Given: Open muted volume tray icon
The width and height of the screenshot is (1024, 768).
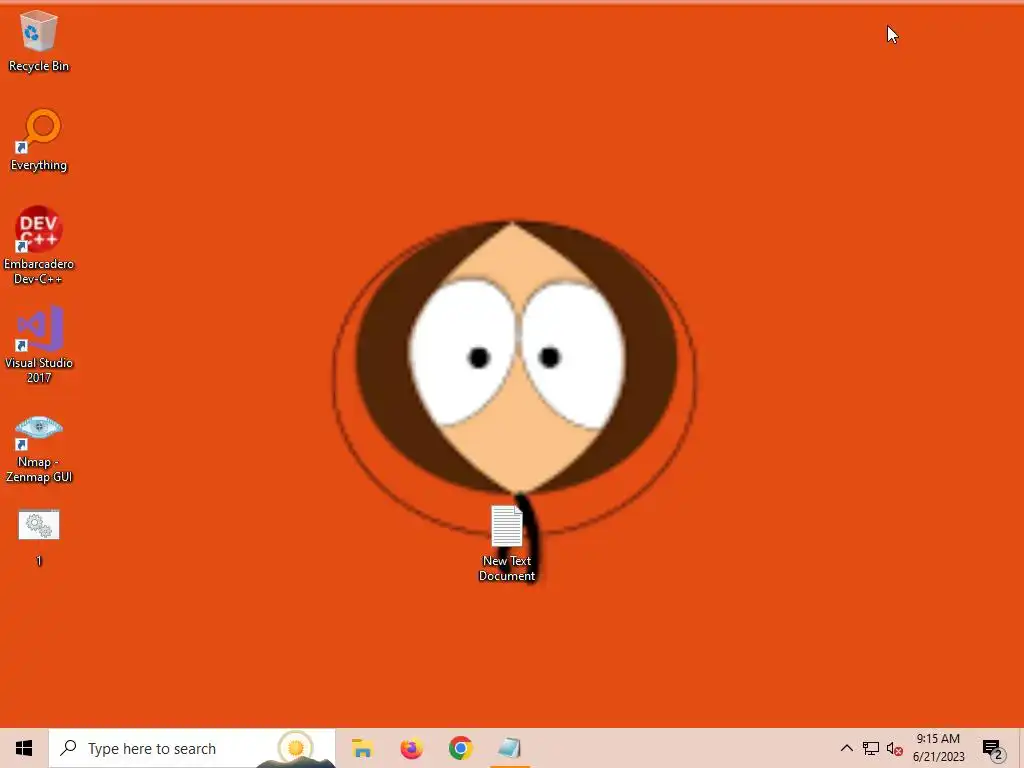Looking at the screenshot, I should (895, 749).
